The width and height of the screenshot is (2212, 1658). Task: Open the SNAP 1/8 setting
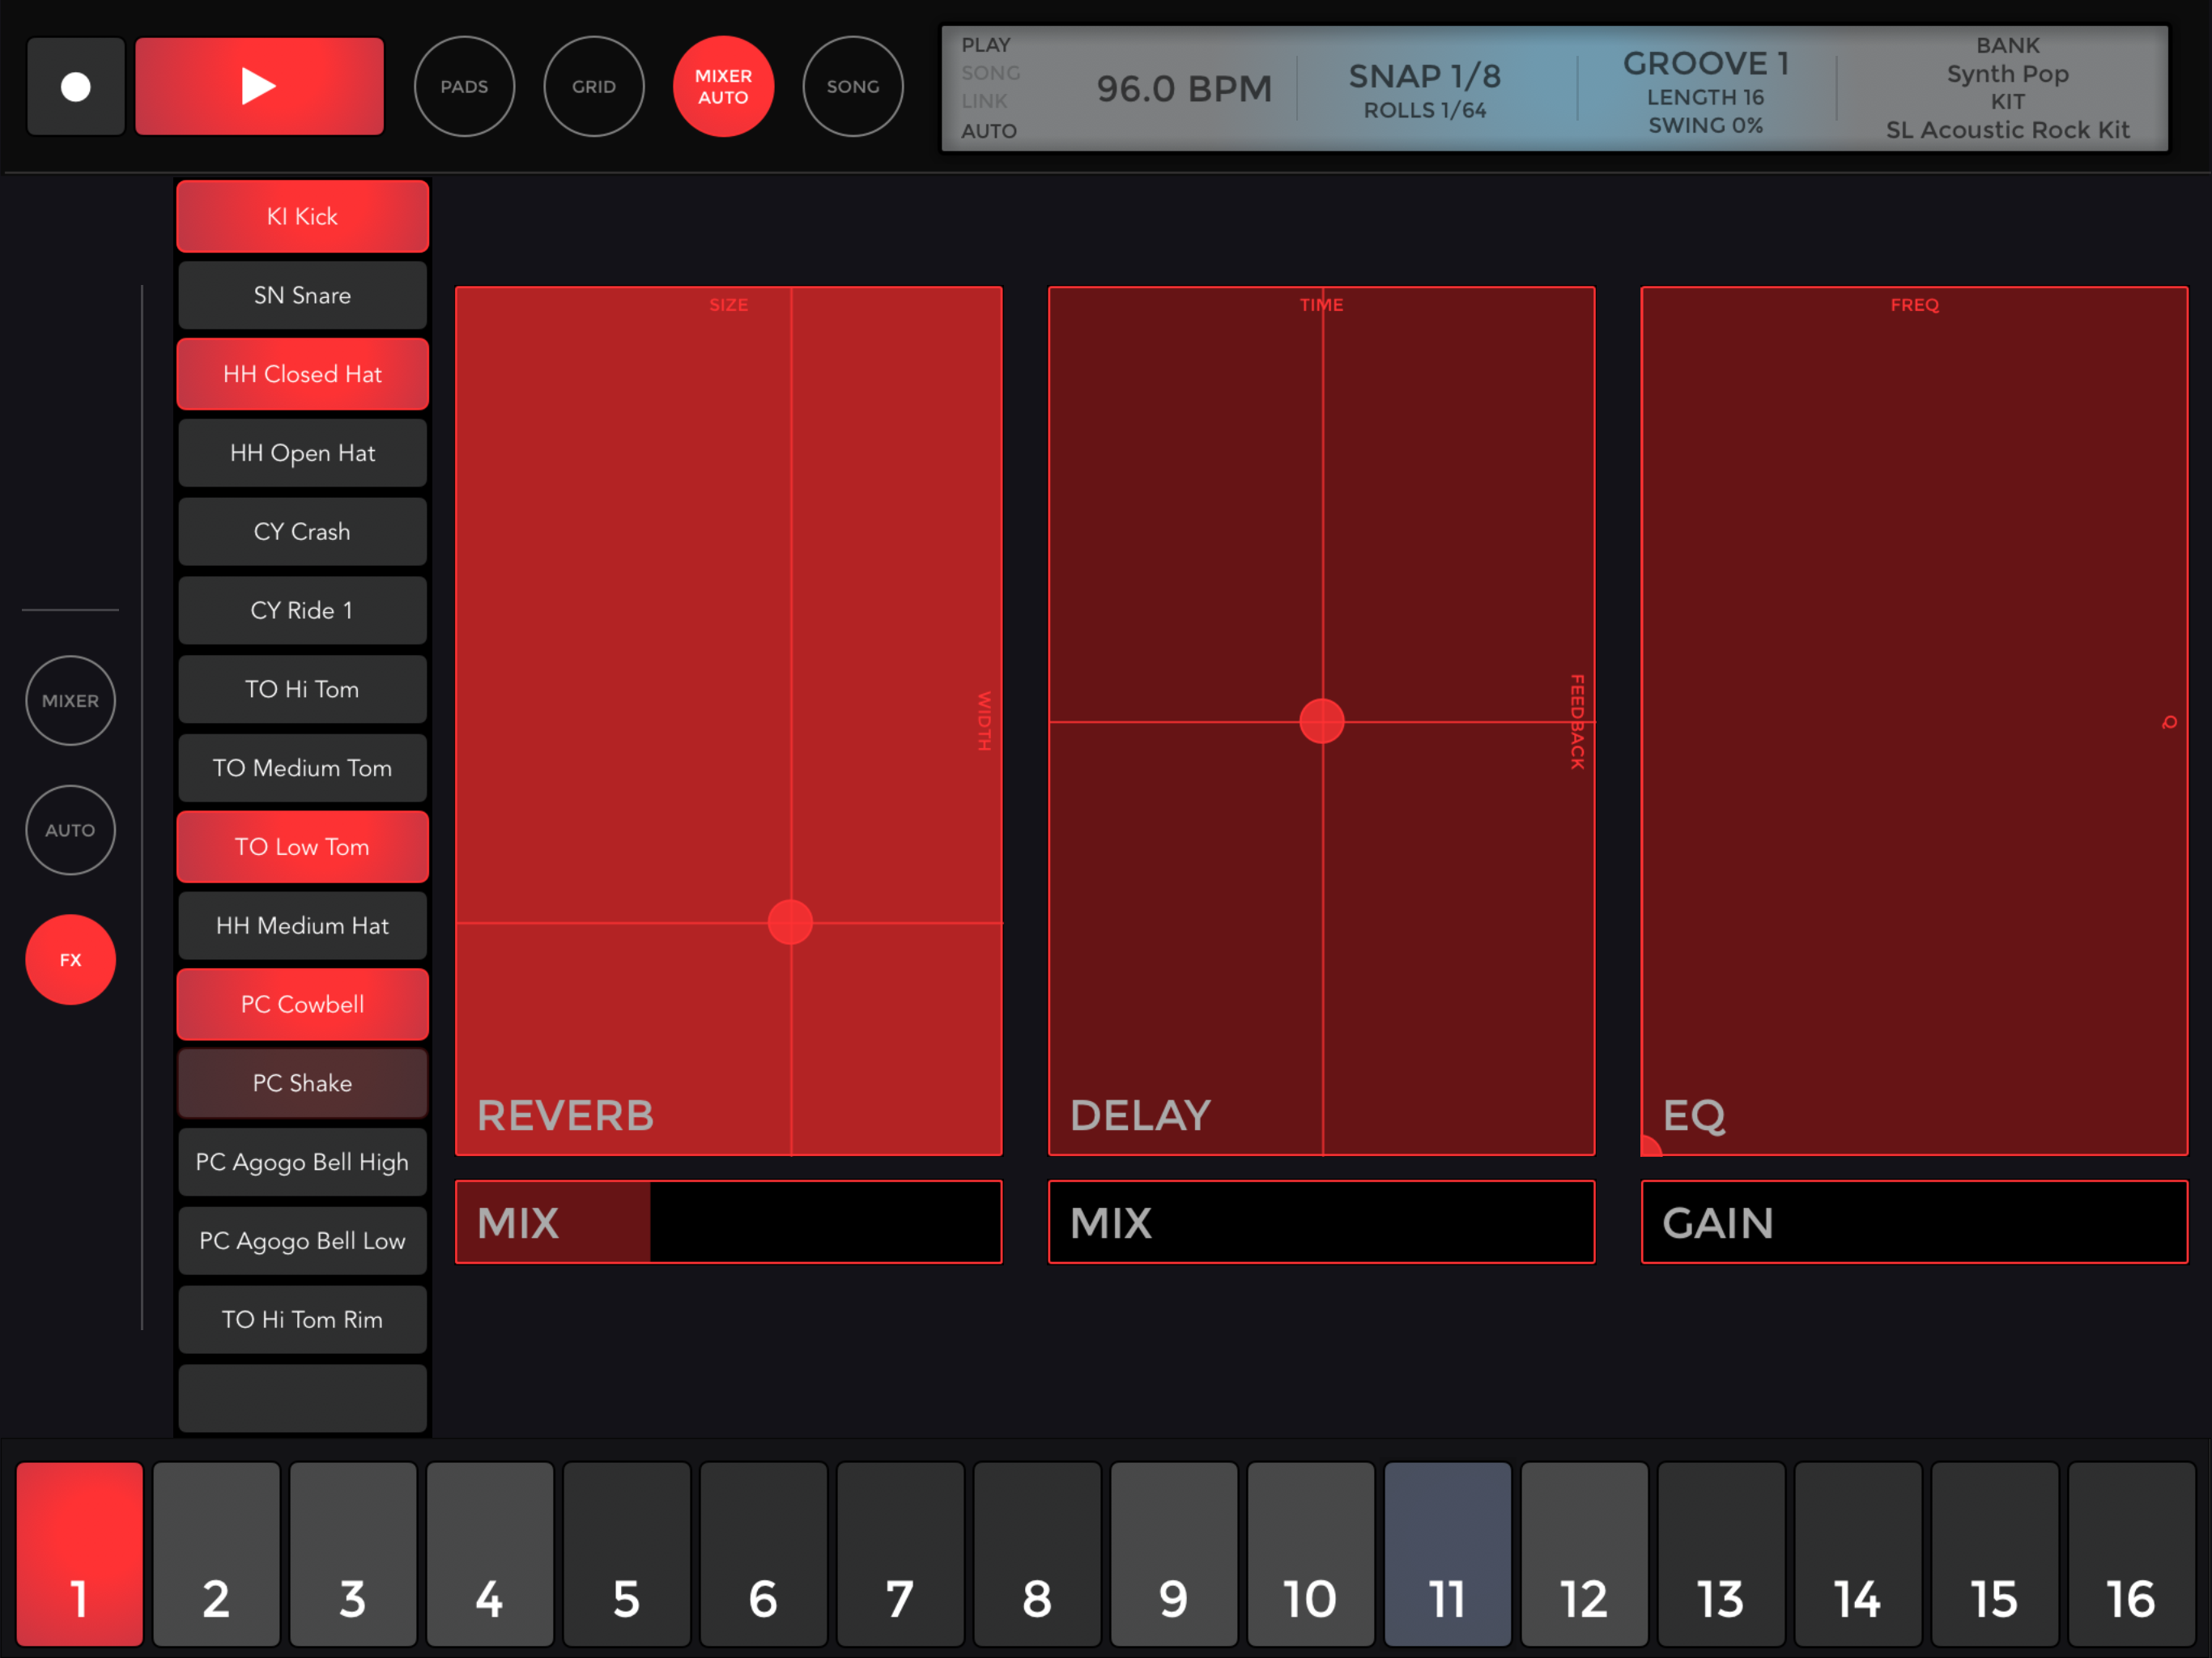1424,89
